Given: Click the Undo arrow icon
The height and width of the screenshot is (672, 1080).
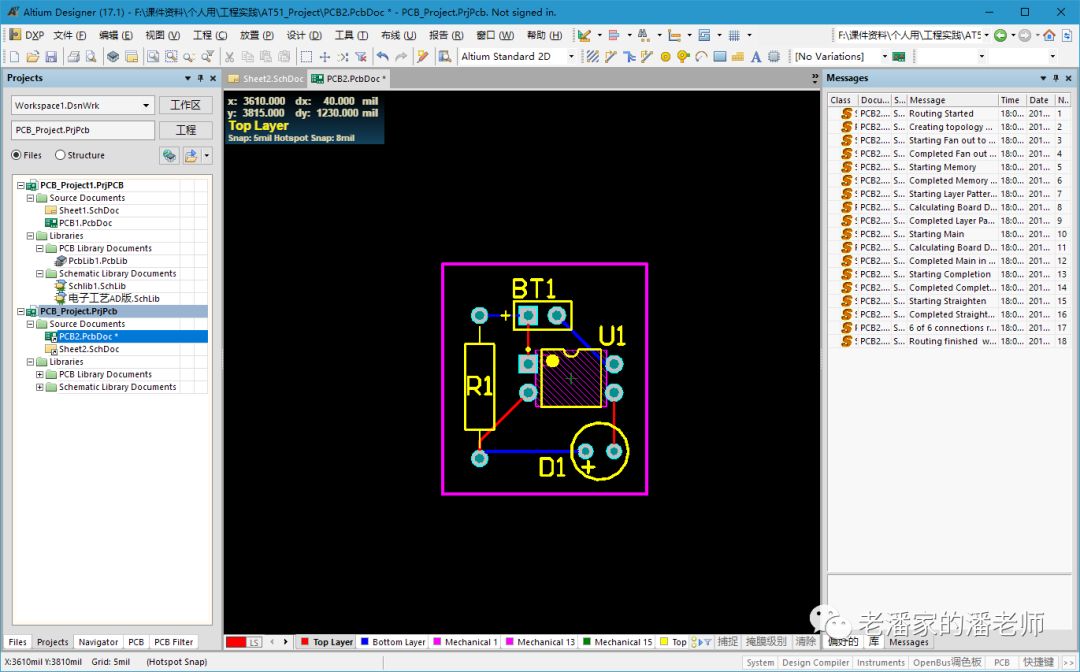Looking at the screenshot, I should 383,57.
